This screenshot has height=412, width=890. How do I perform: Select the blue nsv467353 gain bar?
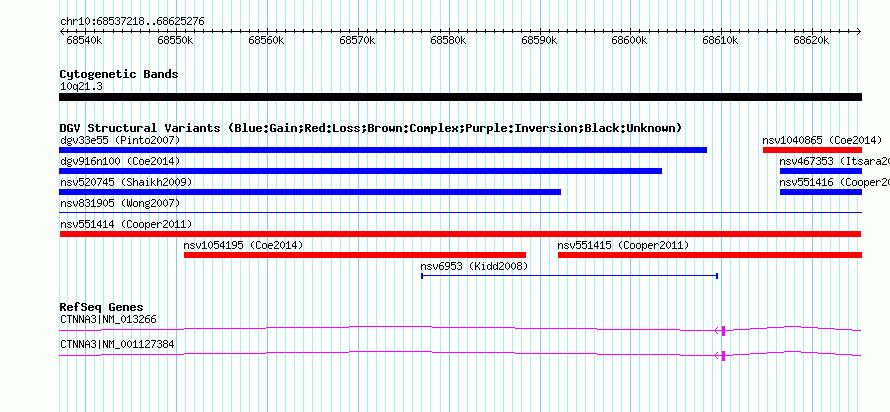pos(821,171)
